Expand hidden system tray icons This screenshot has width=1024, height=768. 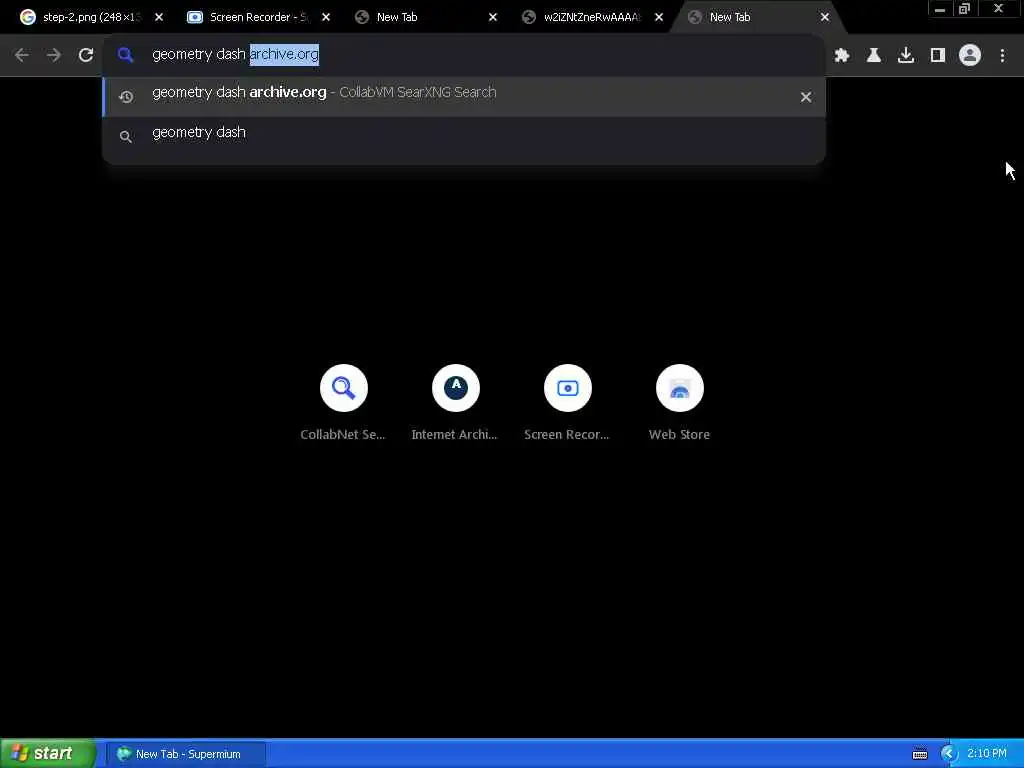coord(949,754)
